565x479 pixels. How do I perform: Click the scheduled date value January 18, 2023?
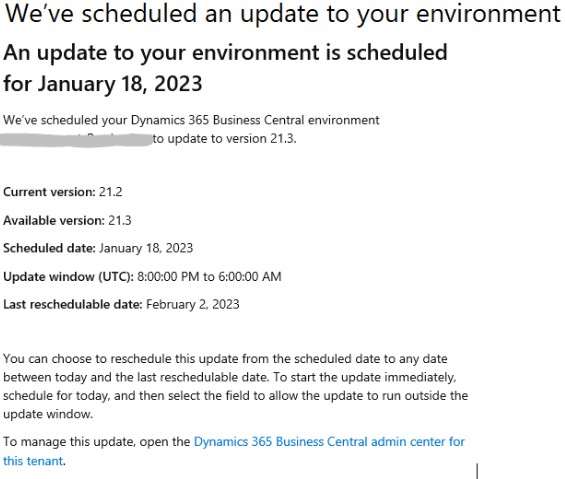[146, 248]
